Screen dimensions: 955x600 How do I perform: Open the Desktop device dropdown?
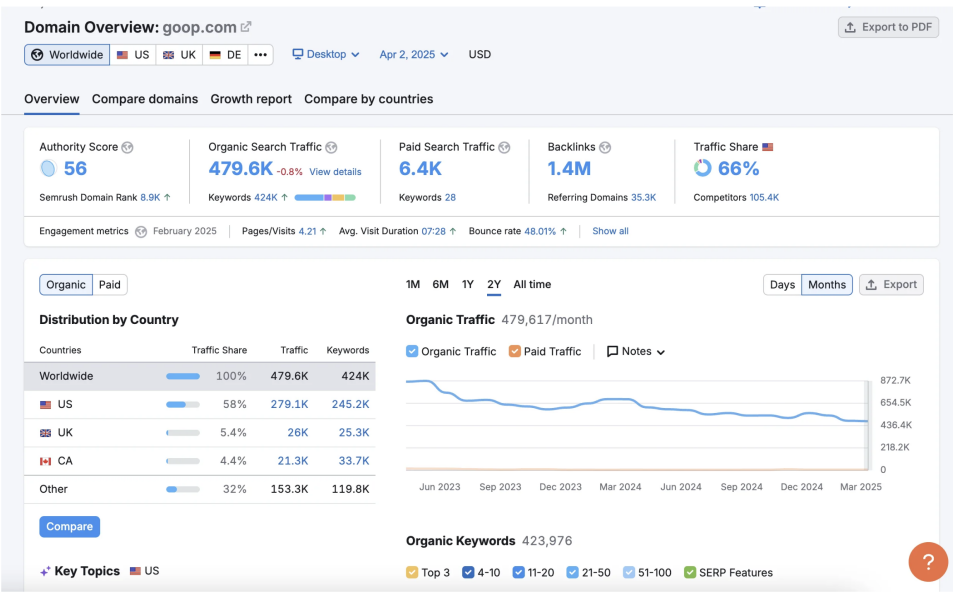pos(326,54)
